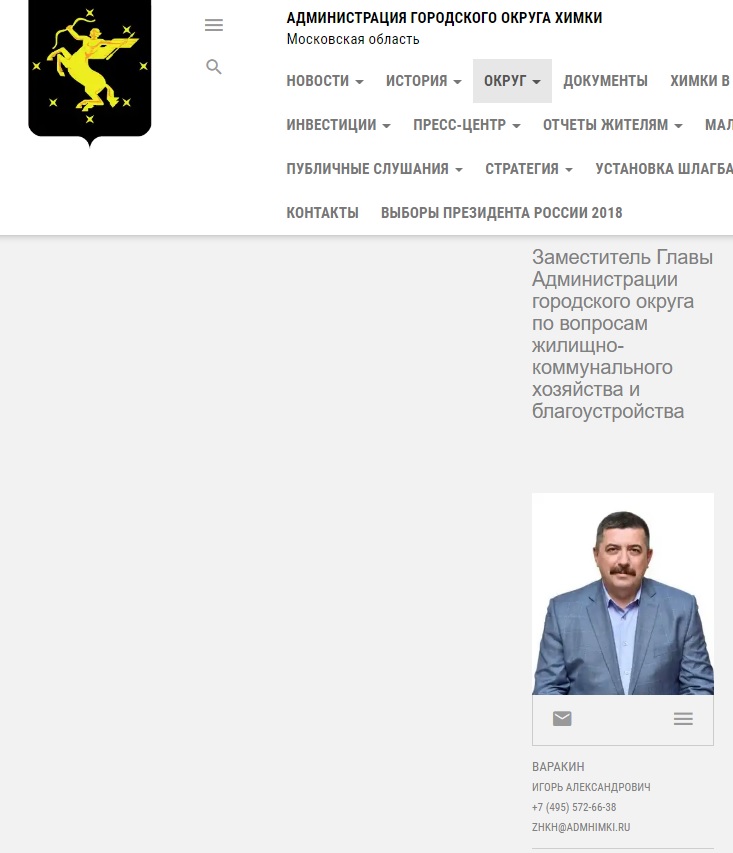
Task: Click the Khimki coat of arms logo
Action: [90, 72]
